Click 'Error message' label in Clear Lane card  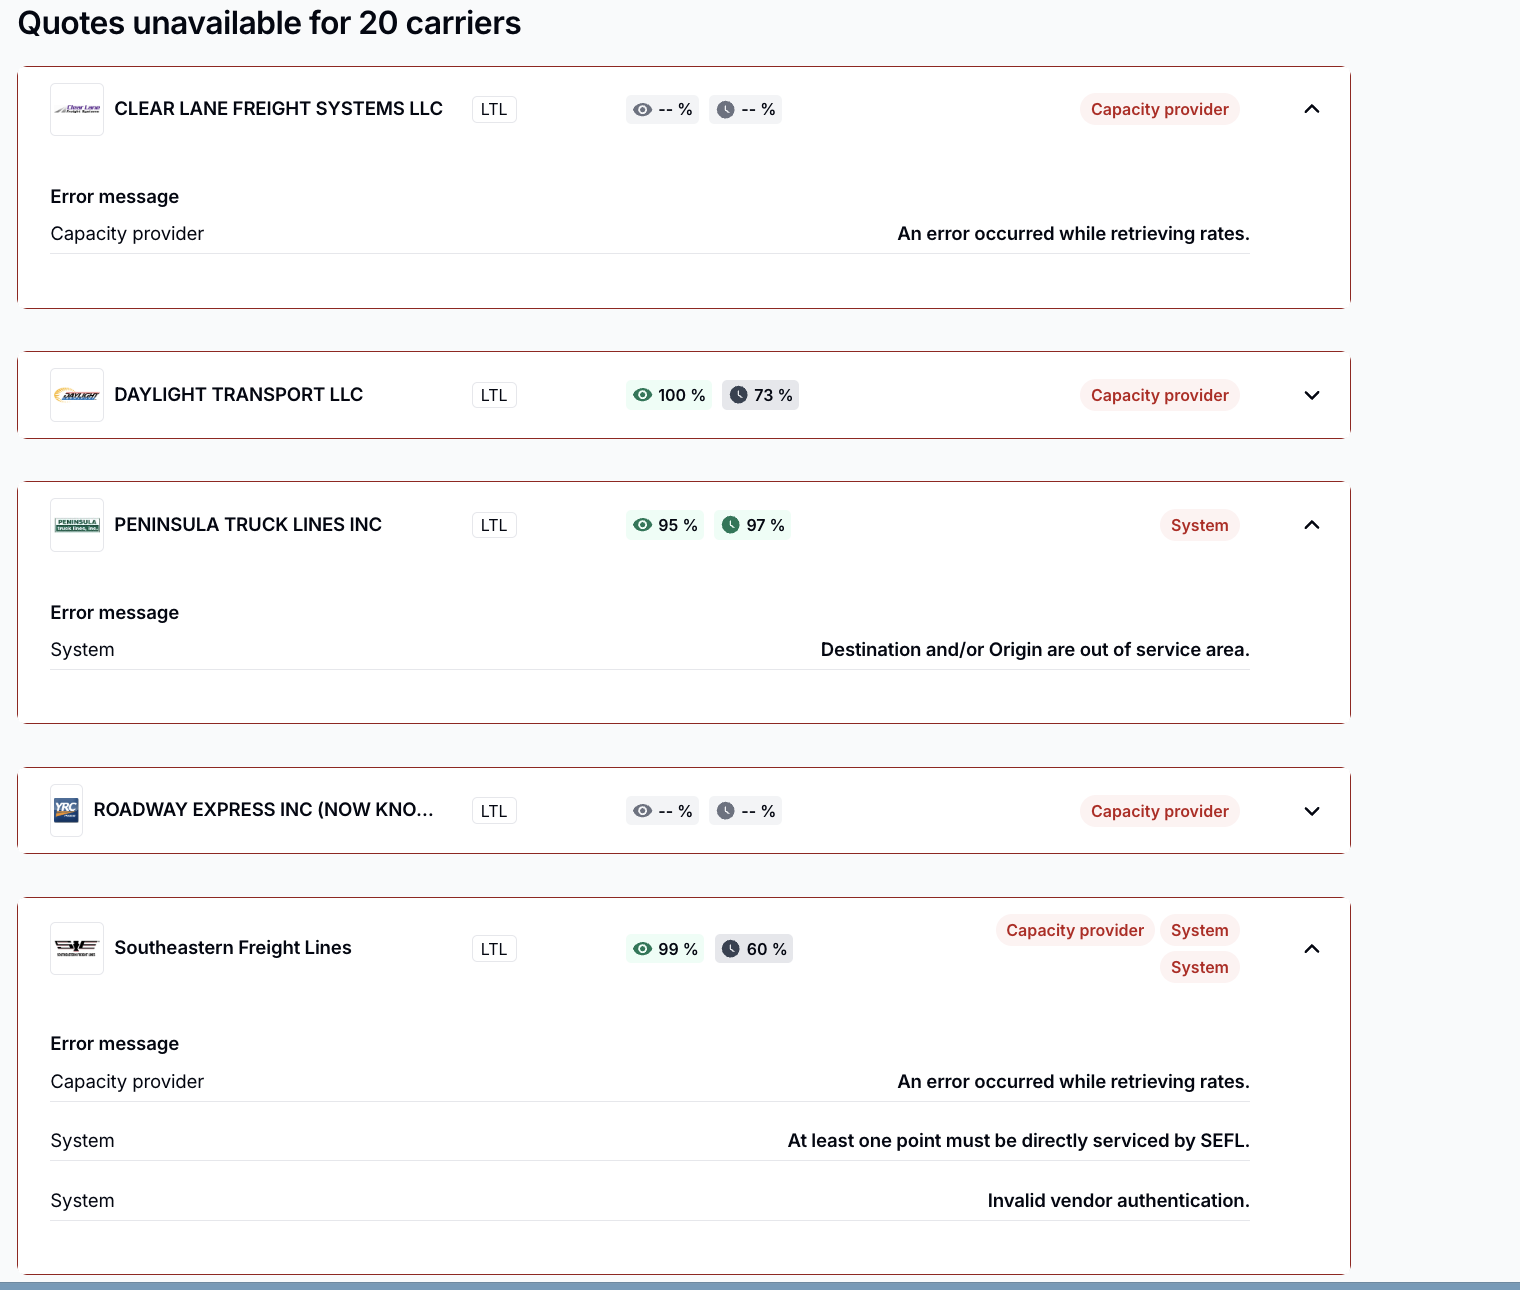point(115,196)
